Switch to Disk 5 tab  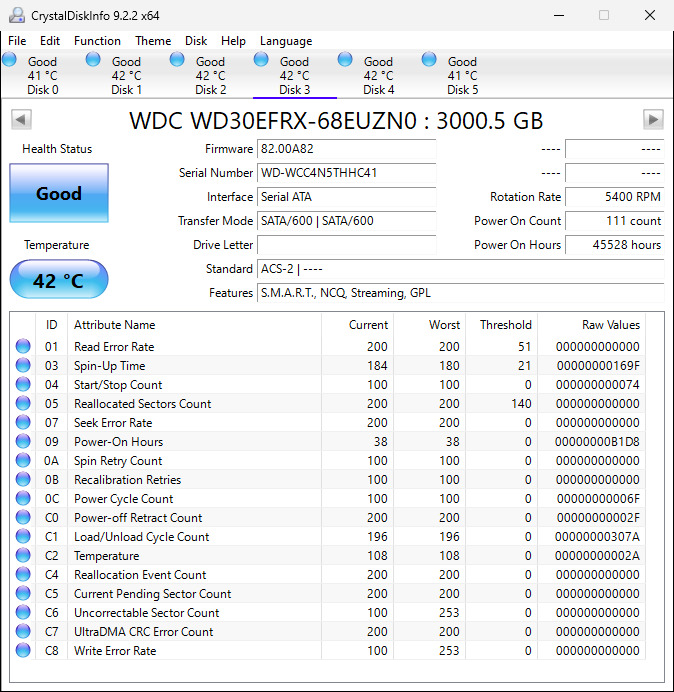462,75
